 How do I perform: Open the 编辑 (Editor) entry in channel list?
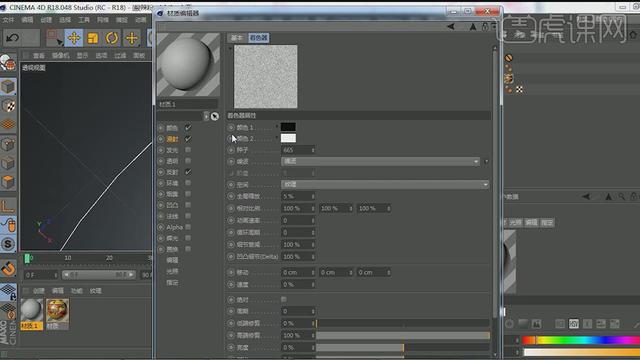[x=172, y=260]
